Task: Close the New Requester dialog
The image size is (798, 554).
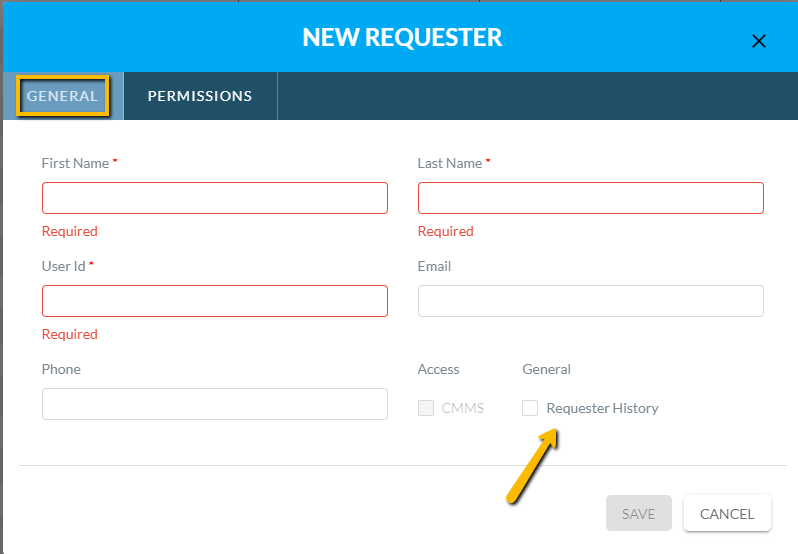Action: click(x=758, y=41)
